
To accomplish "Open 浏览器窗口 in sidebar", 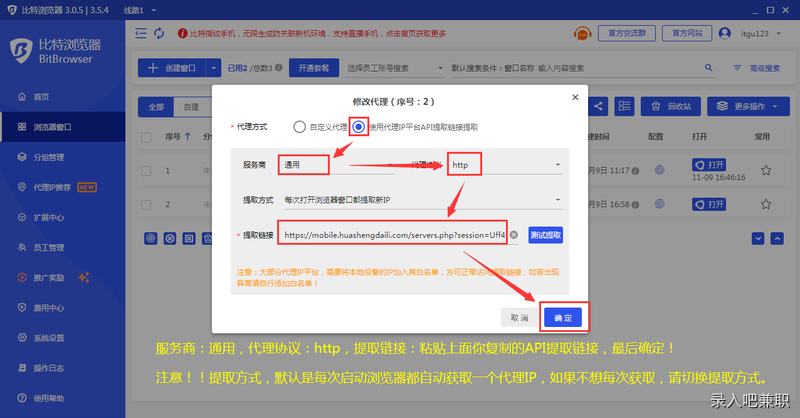I will [x=62, y=127].
